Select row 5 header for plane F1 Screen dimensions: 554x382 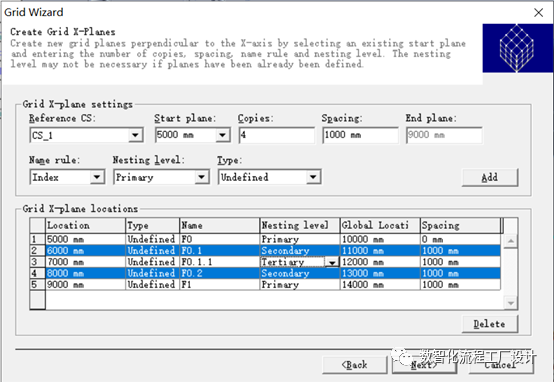[37, 284]
